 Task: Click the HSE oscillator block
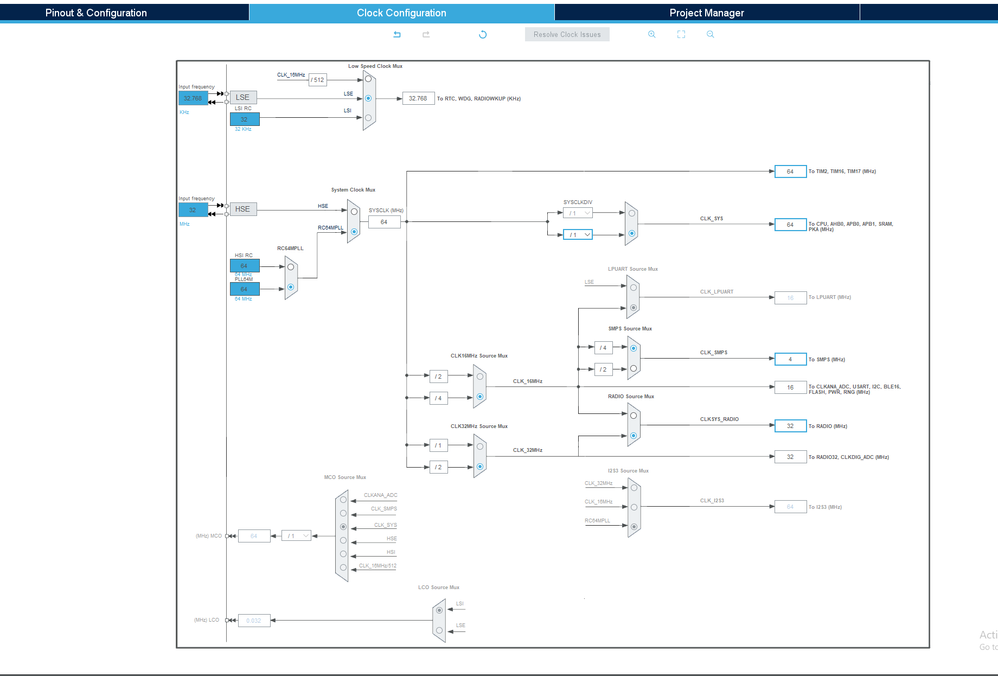point(243,209)
